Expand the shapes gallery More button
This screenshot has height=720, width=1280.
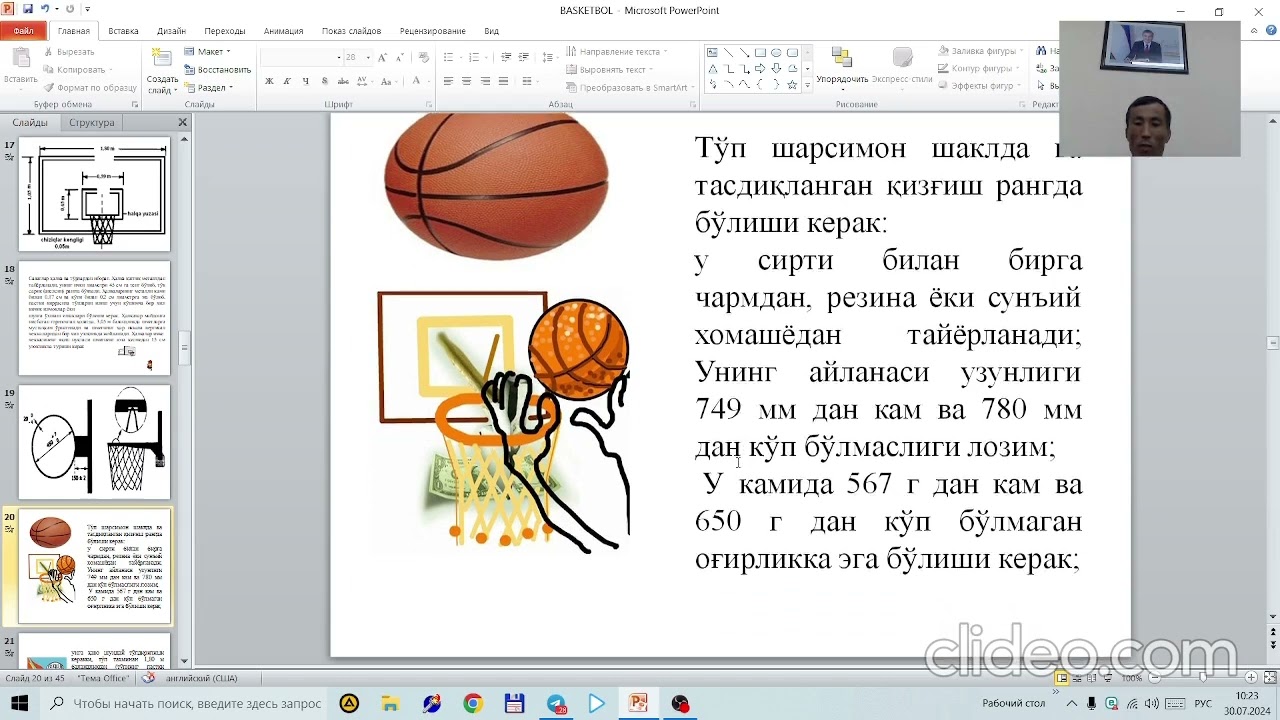[x=807, y=87]
